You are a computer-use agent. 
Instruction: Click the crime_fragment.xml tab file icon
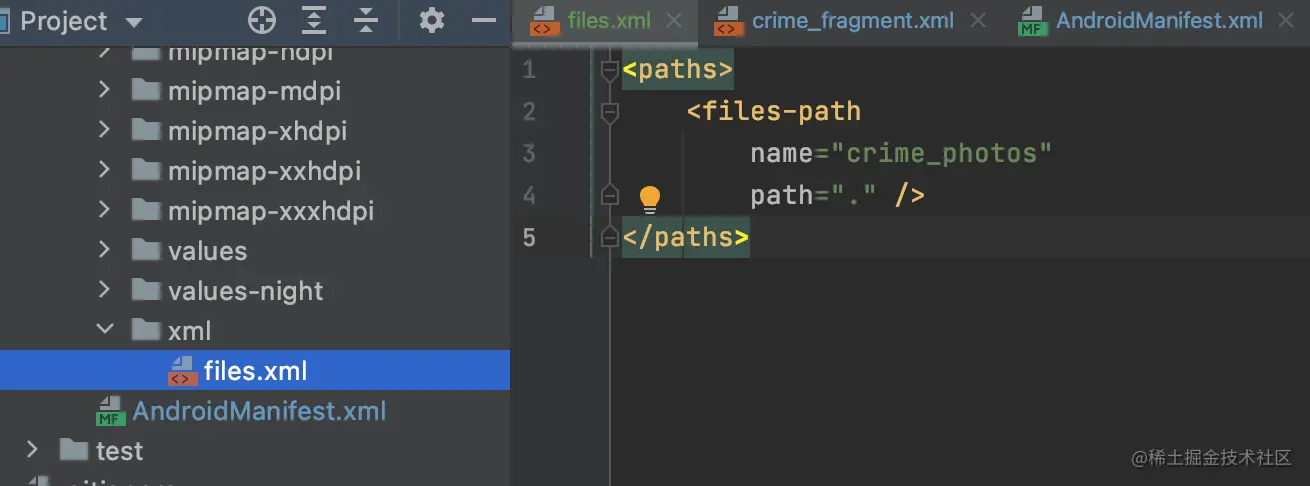[x=728, y=21]
